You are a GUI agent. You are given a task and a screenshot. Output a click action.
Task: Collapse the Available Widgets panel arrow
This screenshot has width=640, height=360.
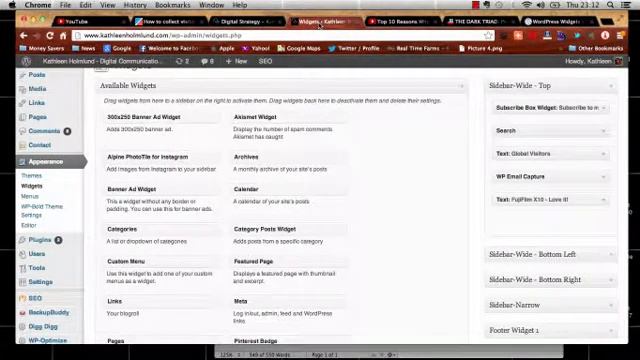(x=462, y=86)
